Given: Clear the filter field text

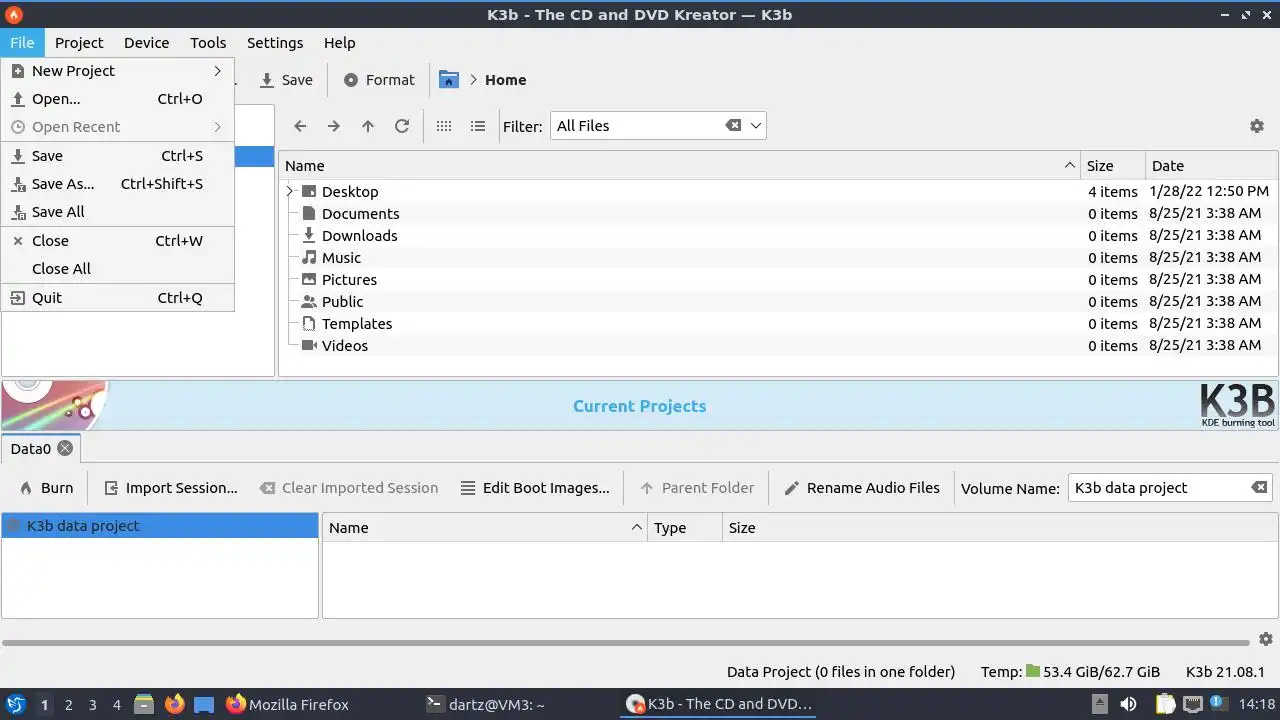Looking at the screenshot, I should (x=733, y=125).
